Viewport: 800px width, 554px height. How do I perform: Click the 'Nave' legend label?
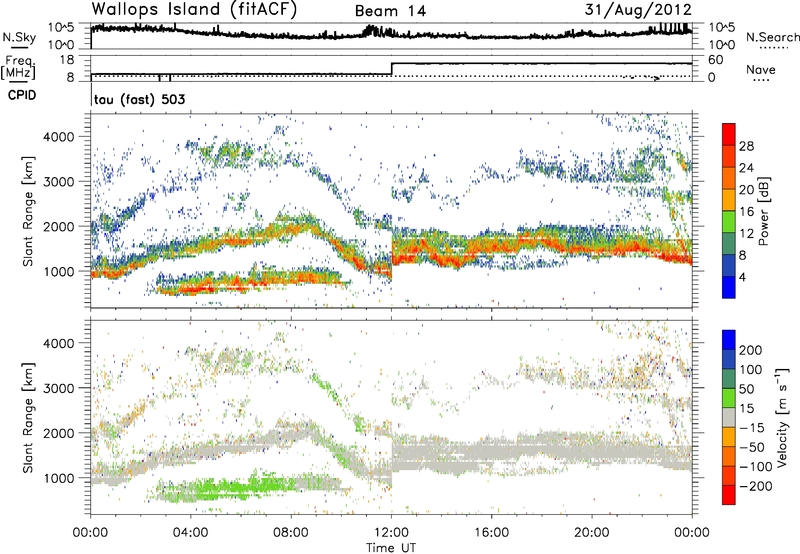tap(760, 69)
